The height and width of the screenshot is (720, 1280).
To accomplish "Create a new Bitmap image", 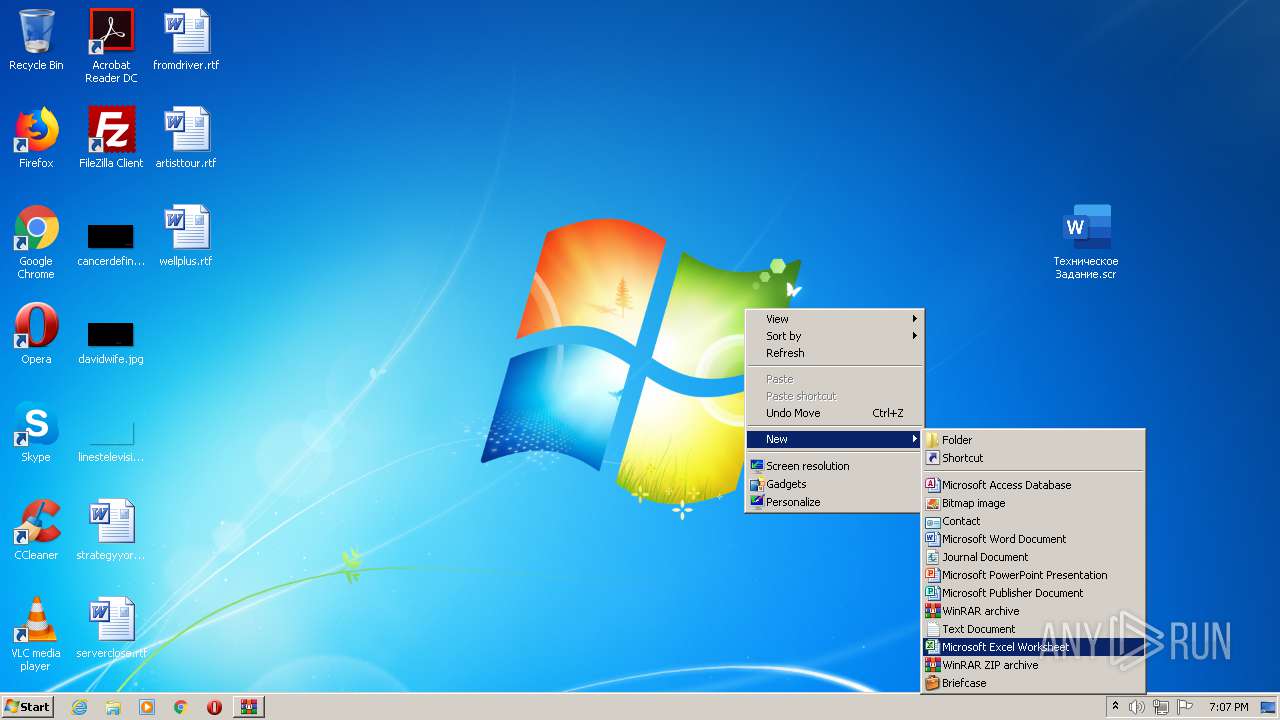I will 1033,503.
